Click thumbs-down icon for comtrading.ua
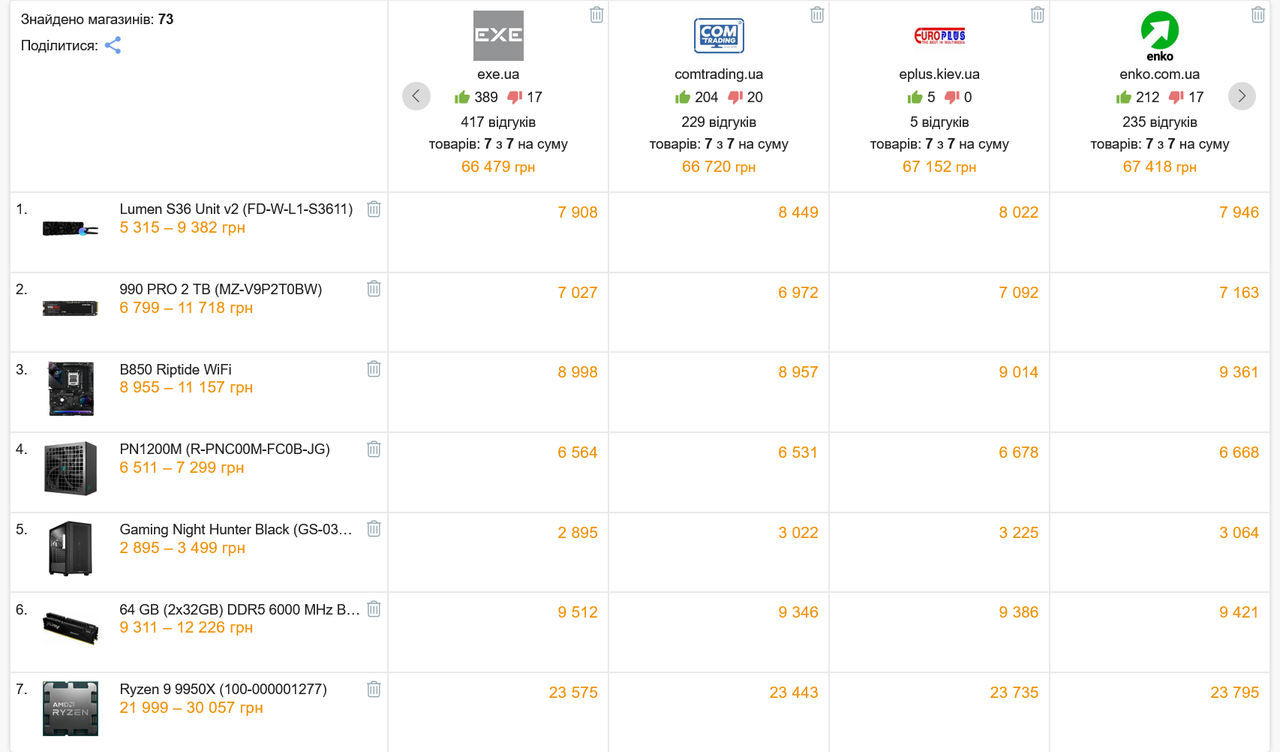Image resolution: width=1280 pixels, height=752 pixels. (x=736, y=97)
